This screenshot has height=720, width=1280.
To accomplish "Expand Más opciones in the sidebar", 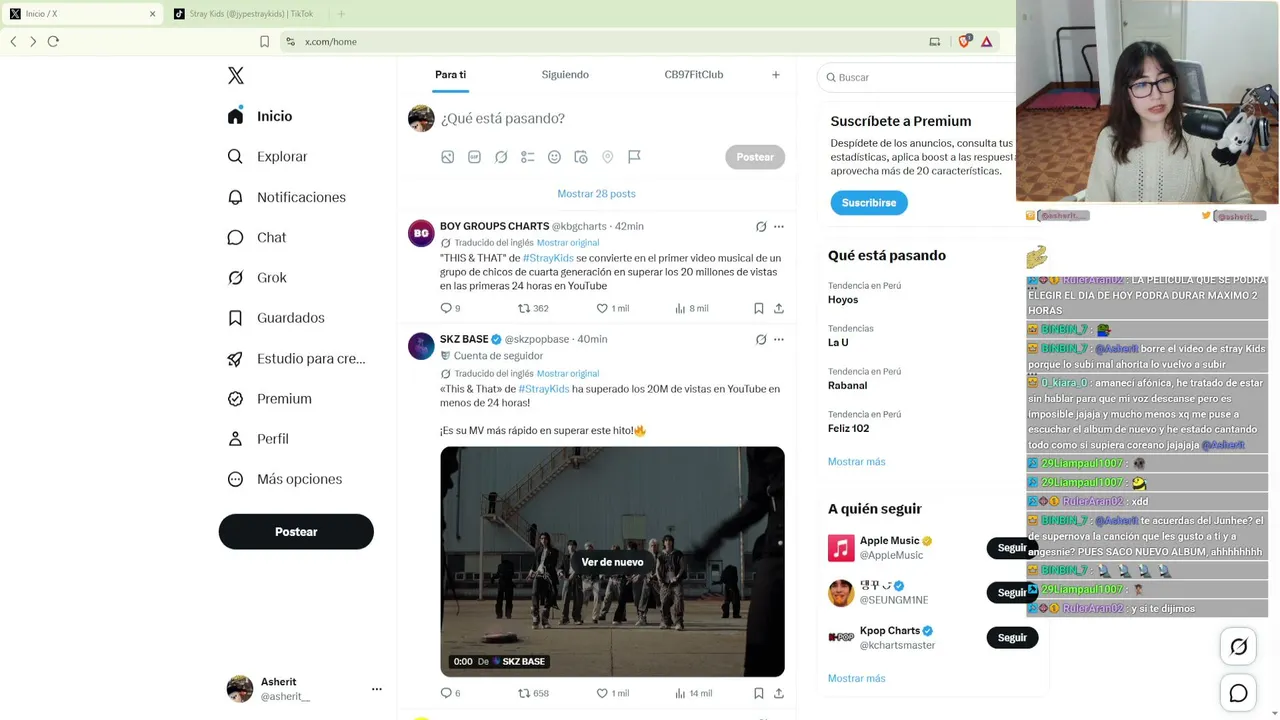I will pyautogui.click(x=285, y=479).
